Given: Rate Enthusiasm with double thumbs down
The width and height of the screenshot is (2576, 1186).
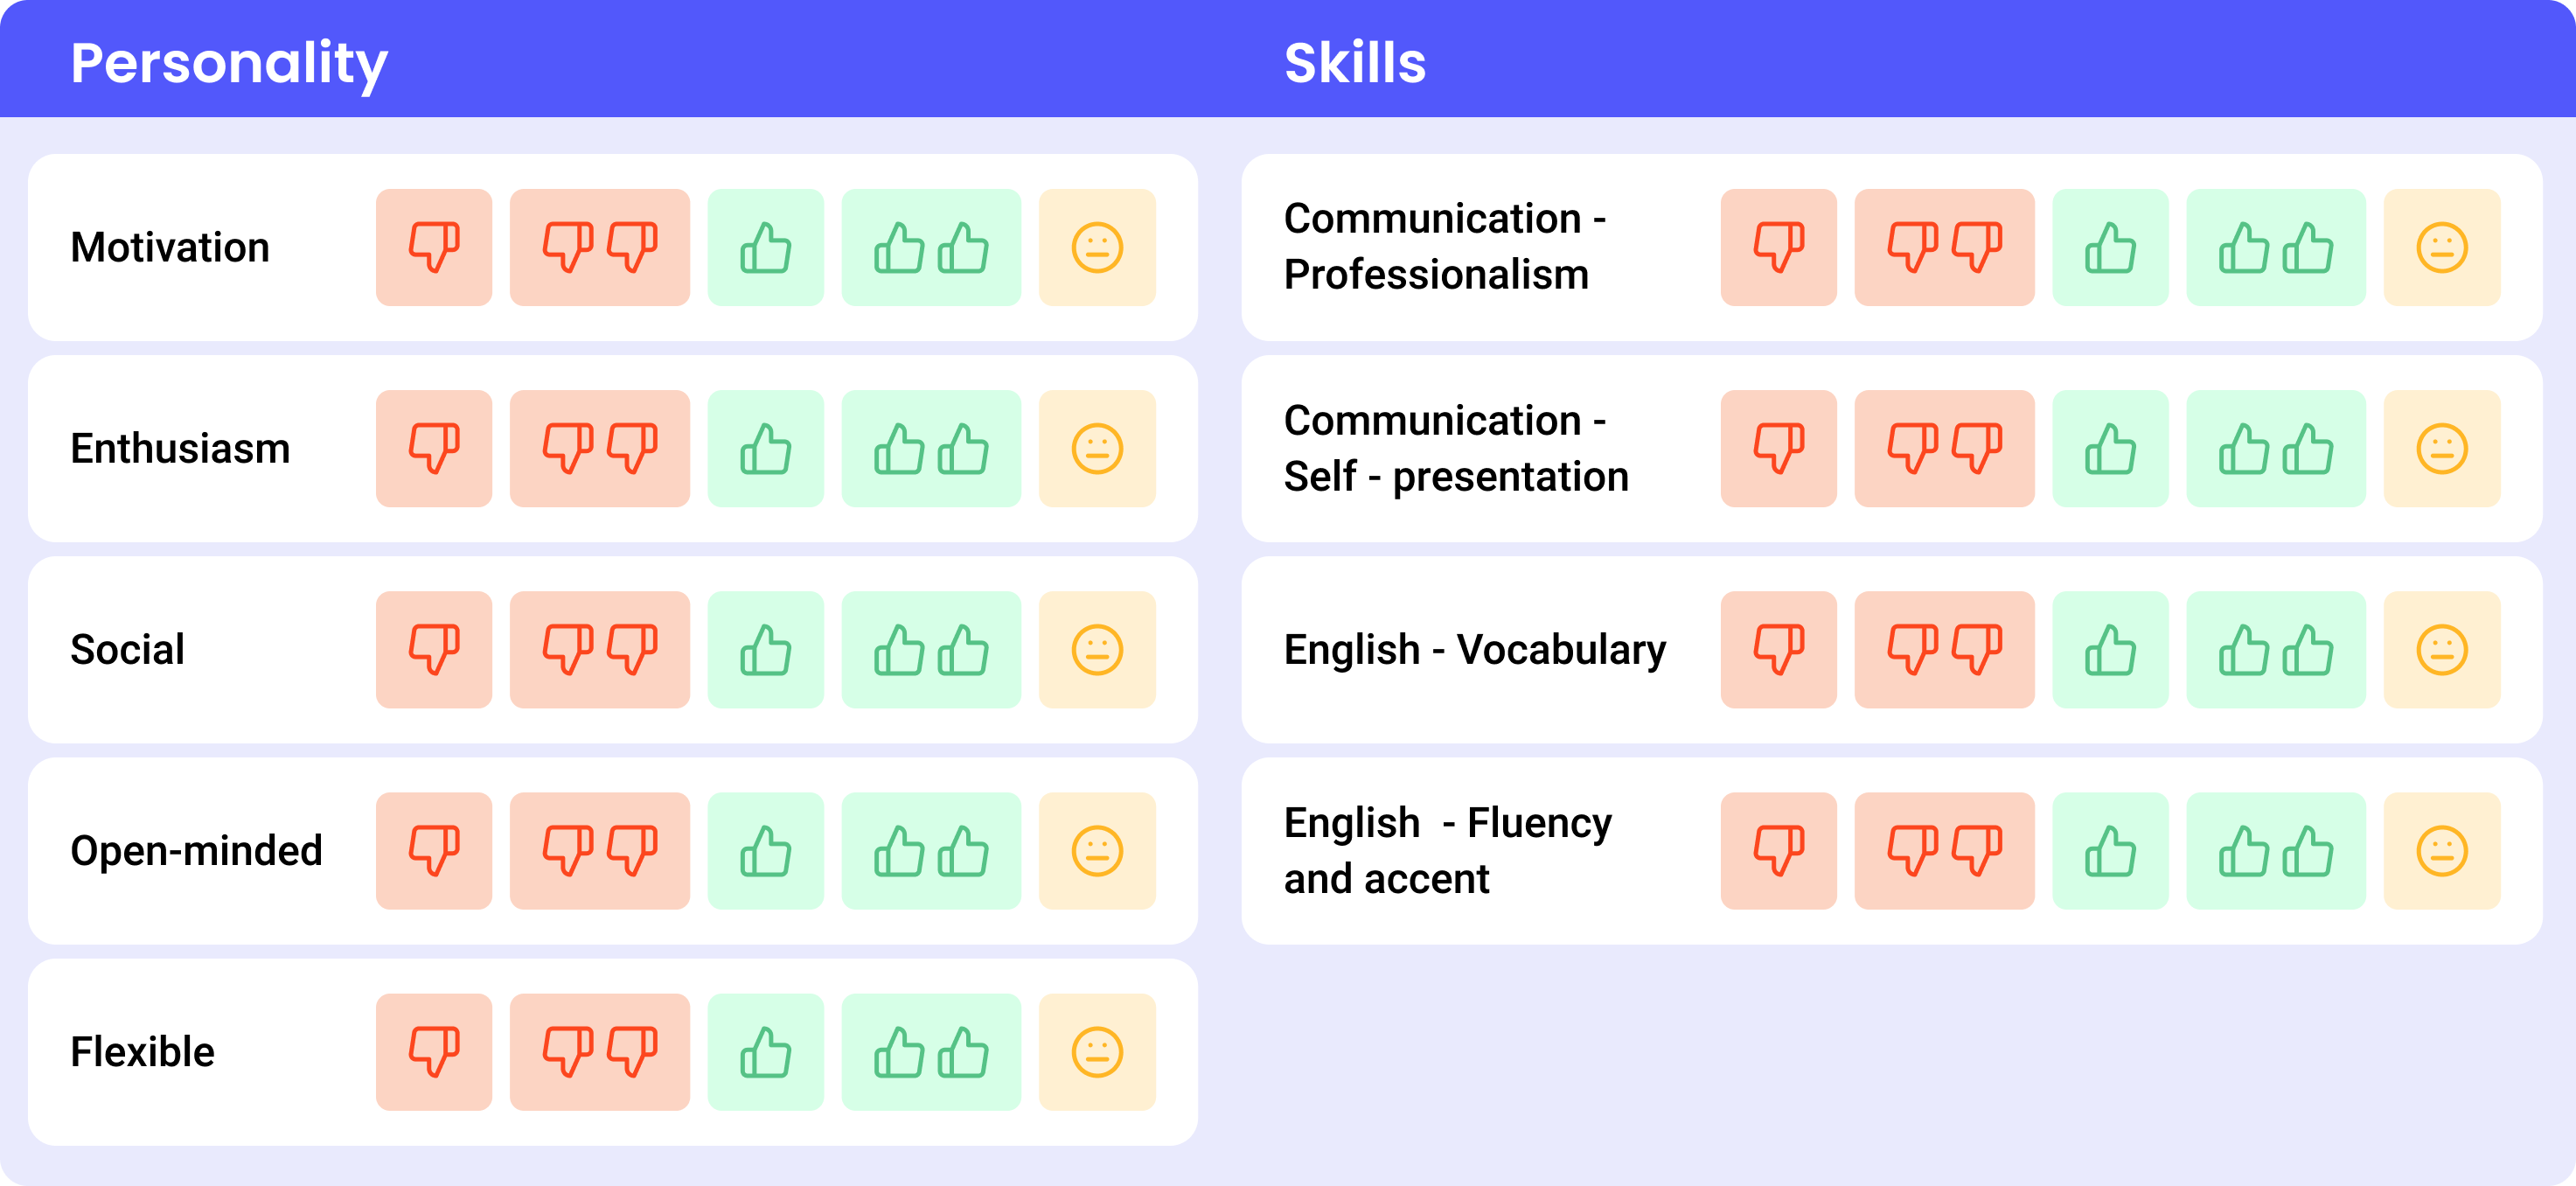Looking at the screenshot, I should pyautogui.click(x=598, y=448).
